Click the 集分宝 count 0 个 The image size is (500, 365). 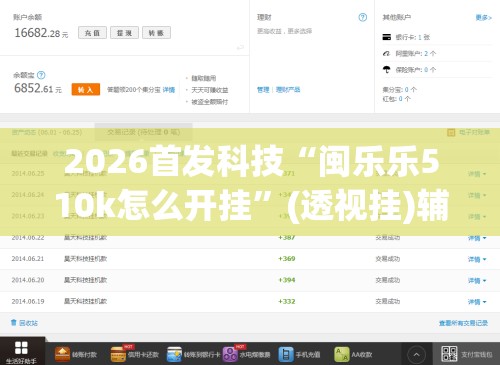[410, 90]
